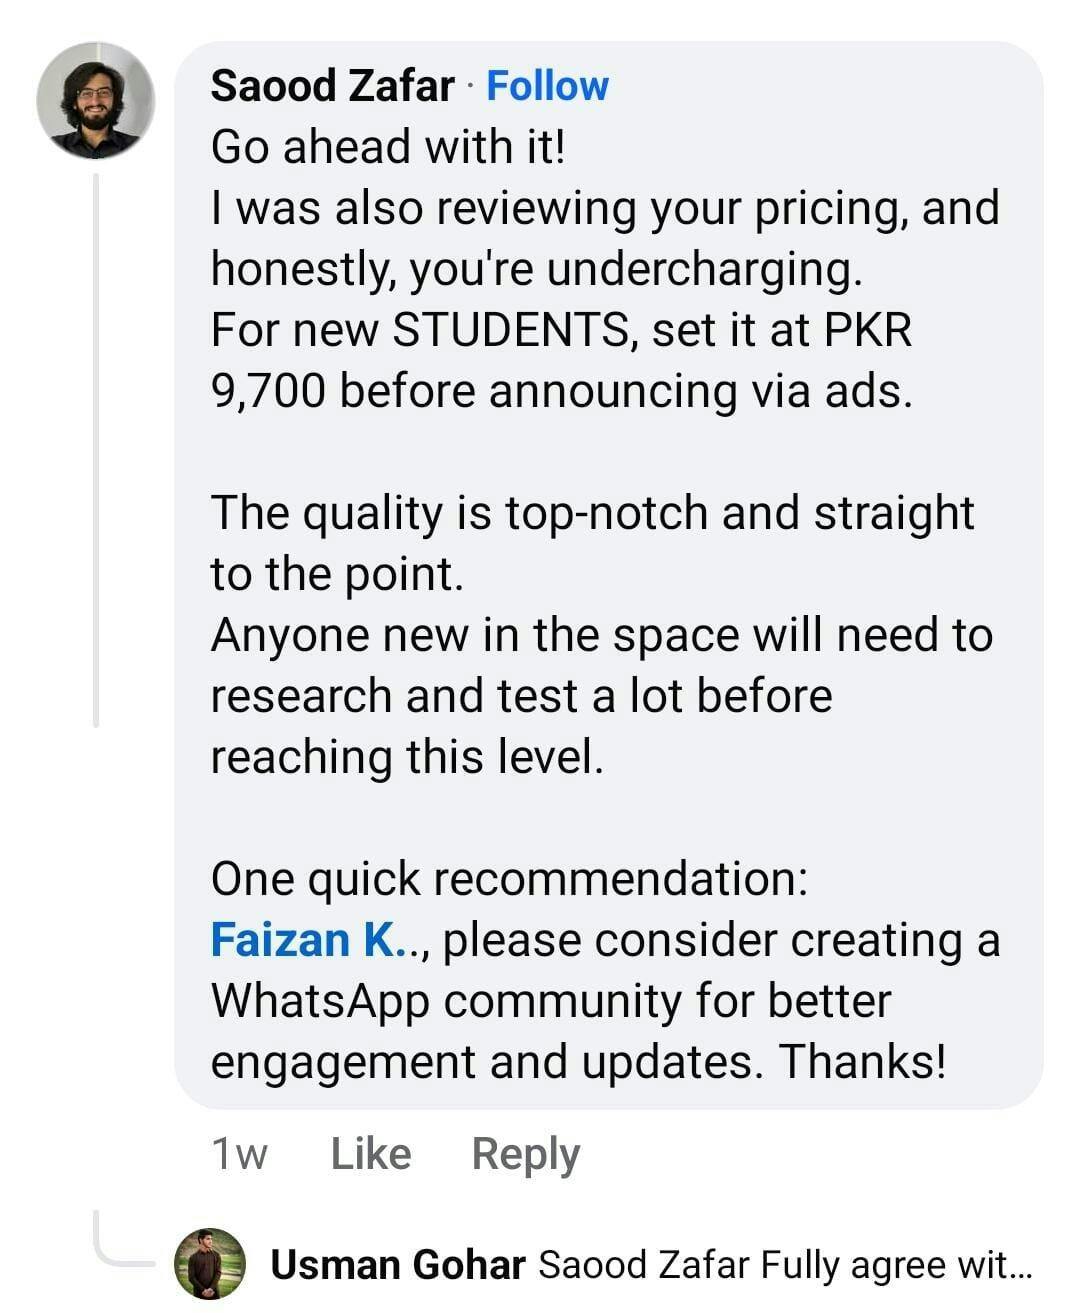Open Usman Gohar's profile name
The image size is (1080, 1313).
point(397,1265)
